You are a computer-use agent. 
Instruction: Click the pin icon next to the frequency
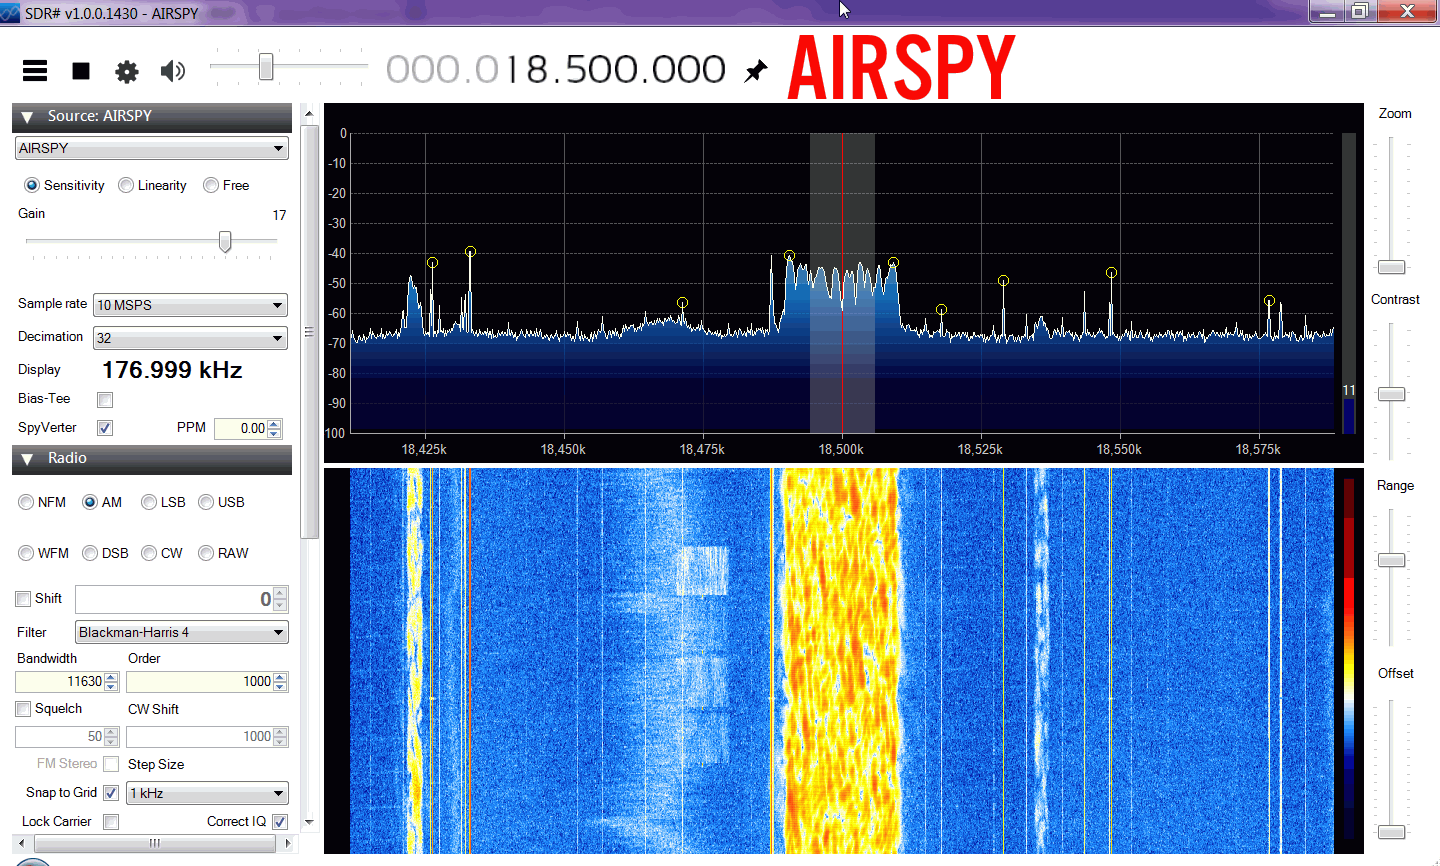[x=757, y=71]
